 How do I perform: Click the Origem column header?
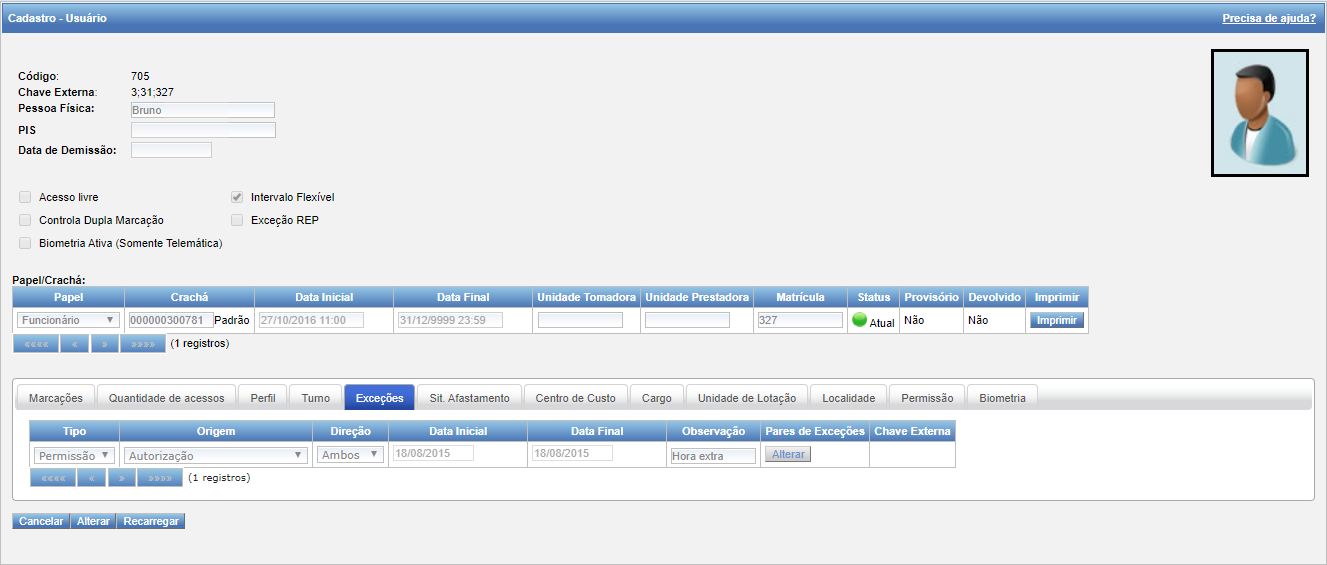(216, 431)
